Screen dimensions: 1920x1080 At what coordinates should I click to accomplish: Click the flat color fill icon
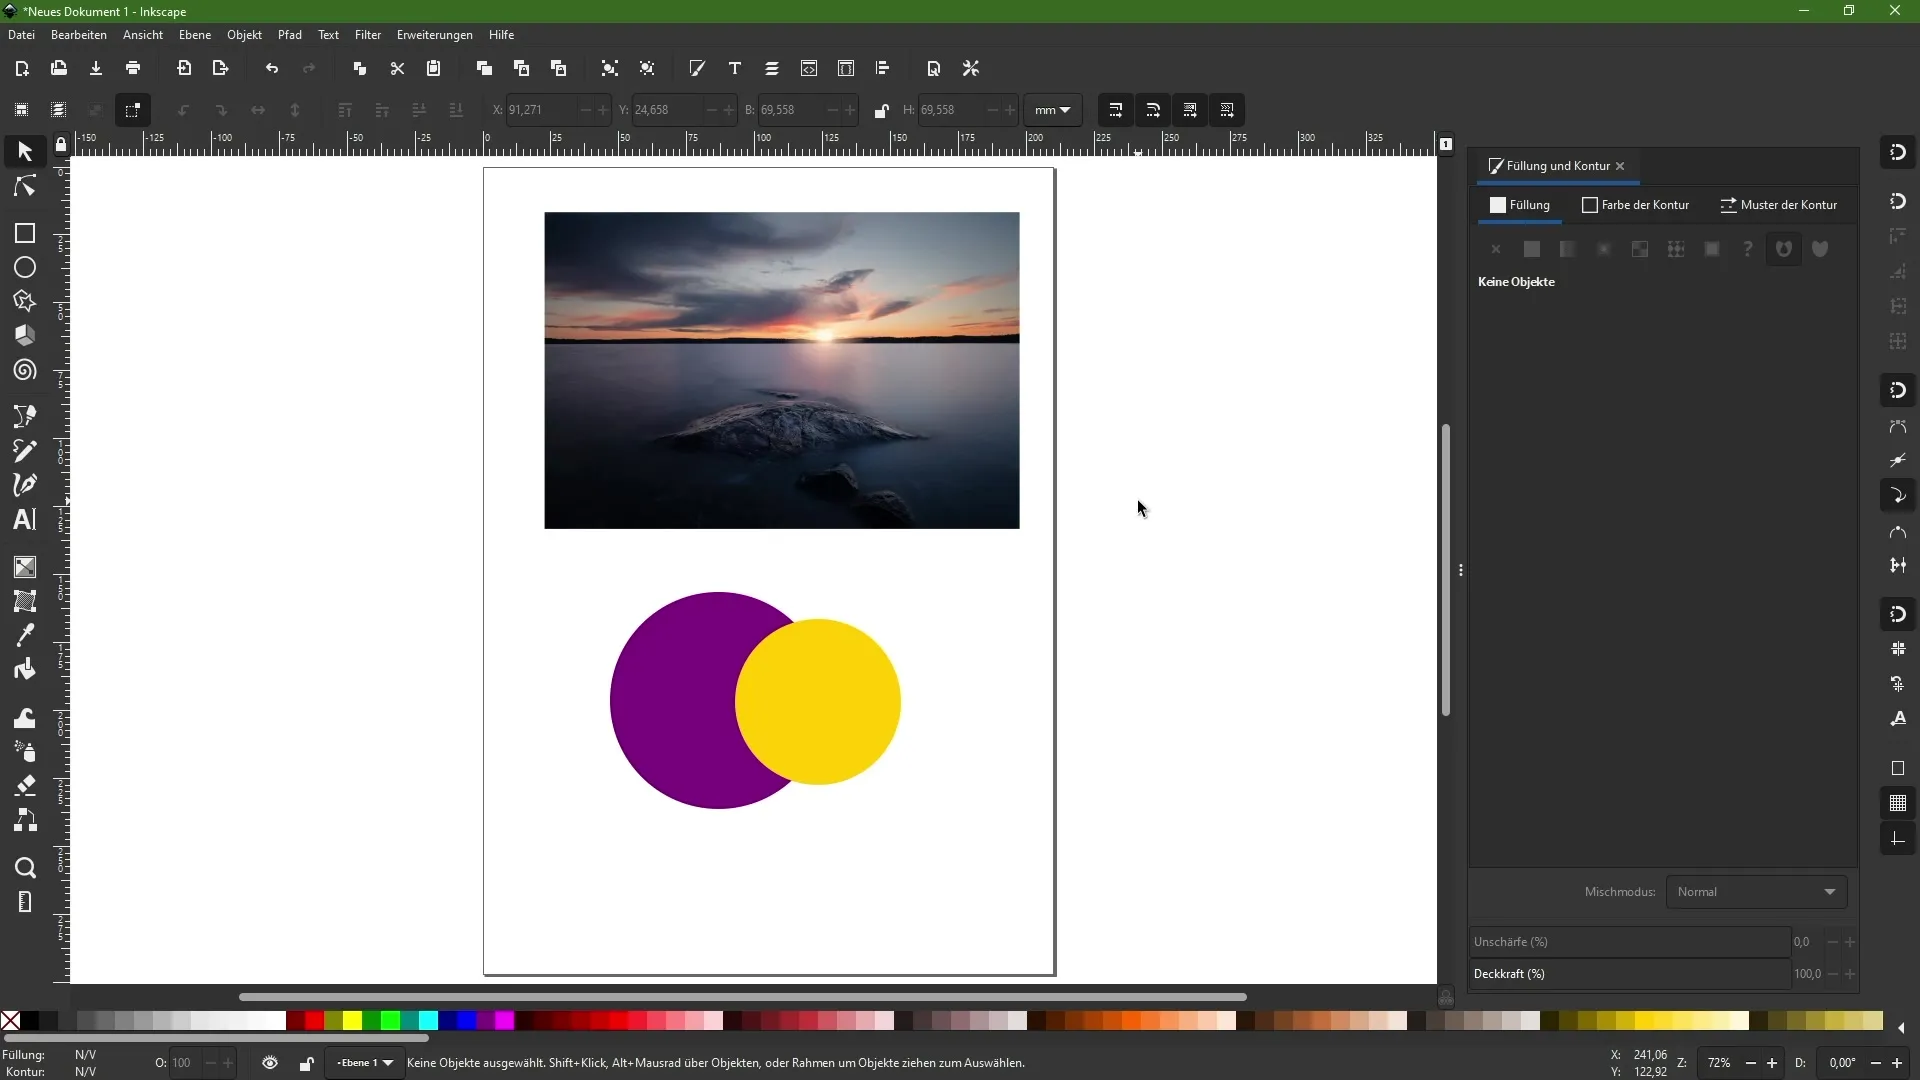tap(1532, 249)
